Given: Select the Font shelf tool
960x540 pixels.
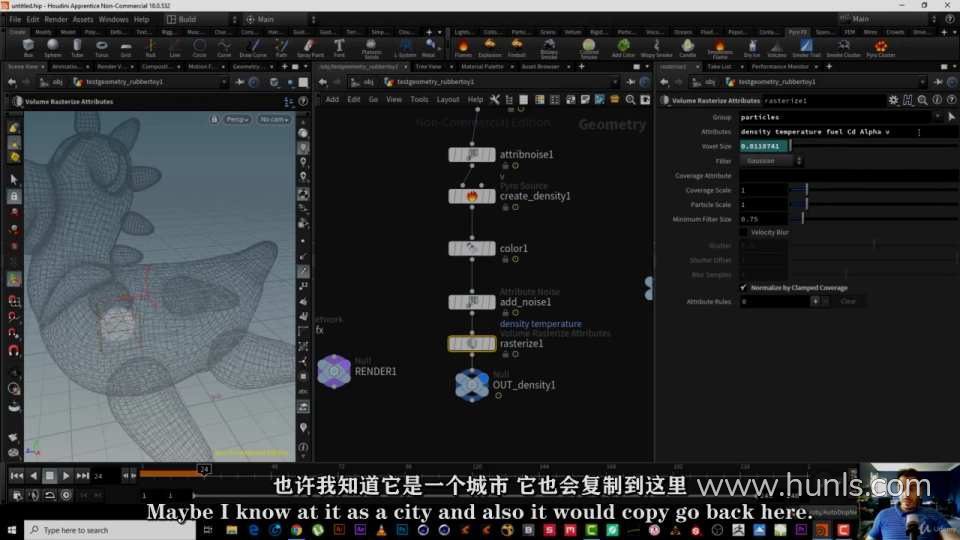Looking at the screenshot, I should tap(339, 47).
